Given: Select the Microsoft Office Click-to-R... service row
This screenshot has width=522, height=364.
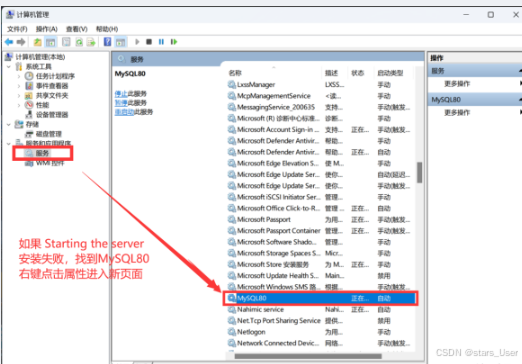Looking at the screenshot, I should click(x=321, y=208).
